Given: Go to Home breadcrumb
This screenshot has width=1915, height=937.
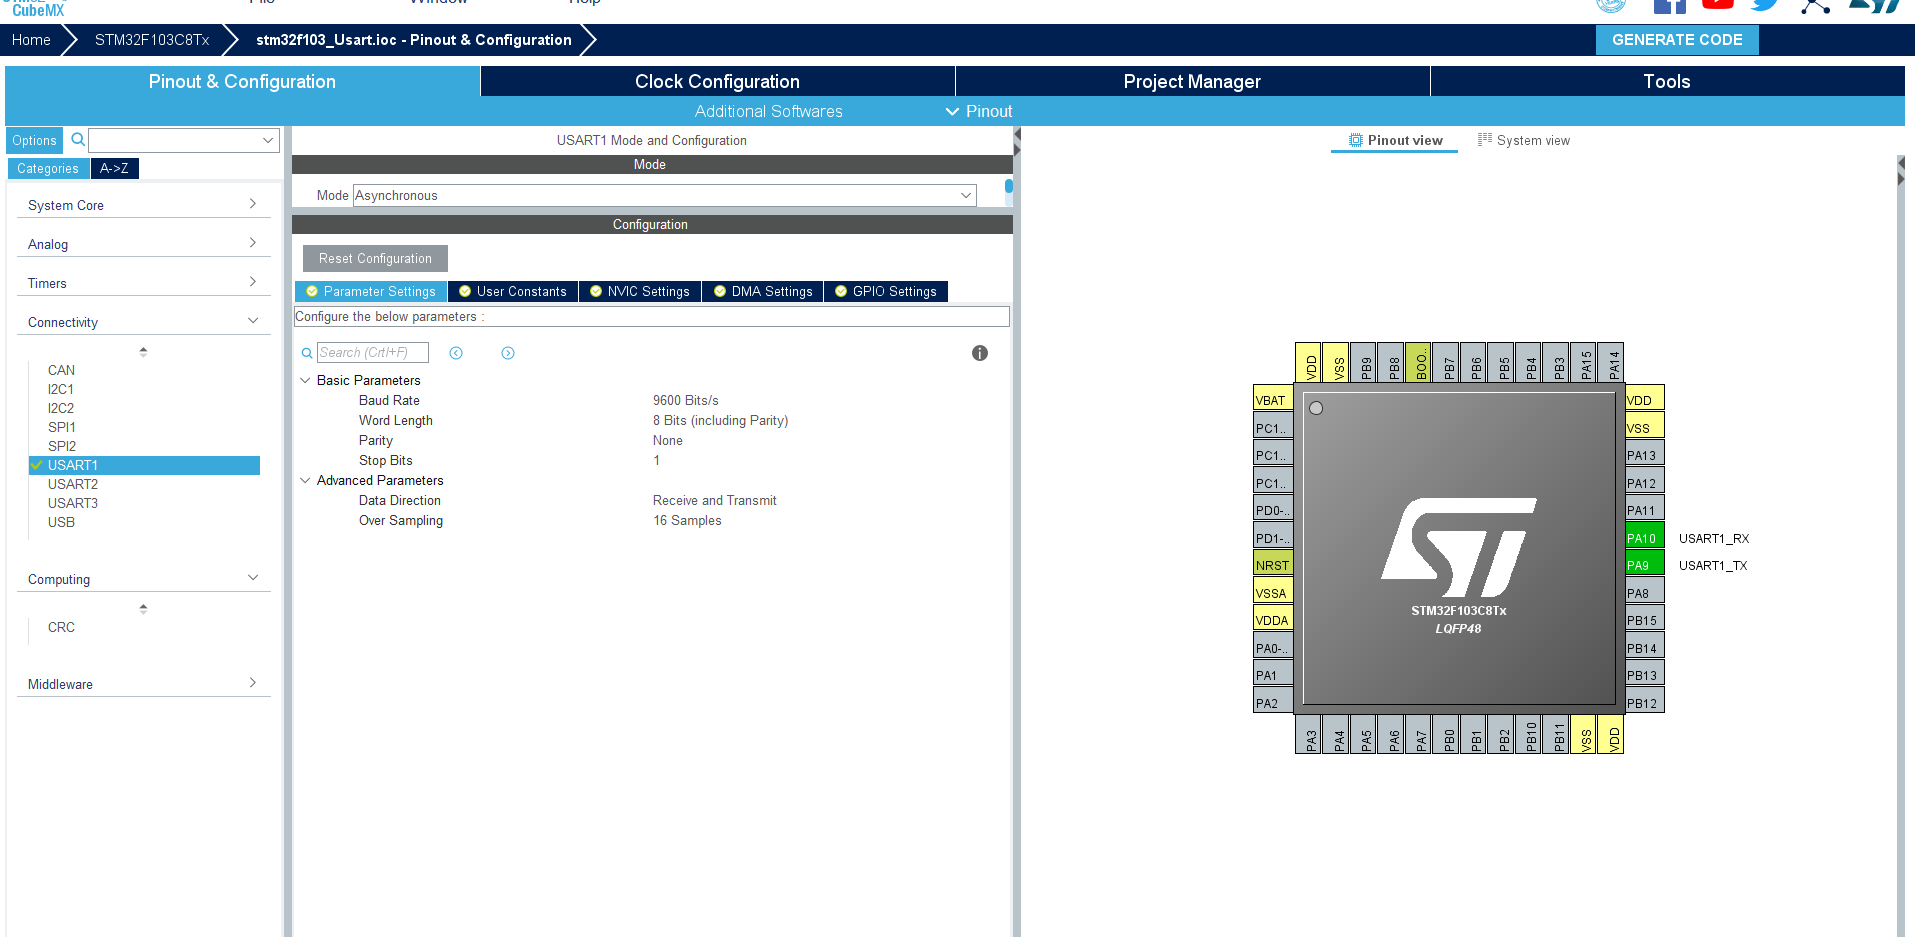Looking at the screenshot, I should point(31,40).
